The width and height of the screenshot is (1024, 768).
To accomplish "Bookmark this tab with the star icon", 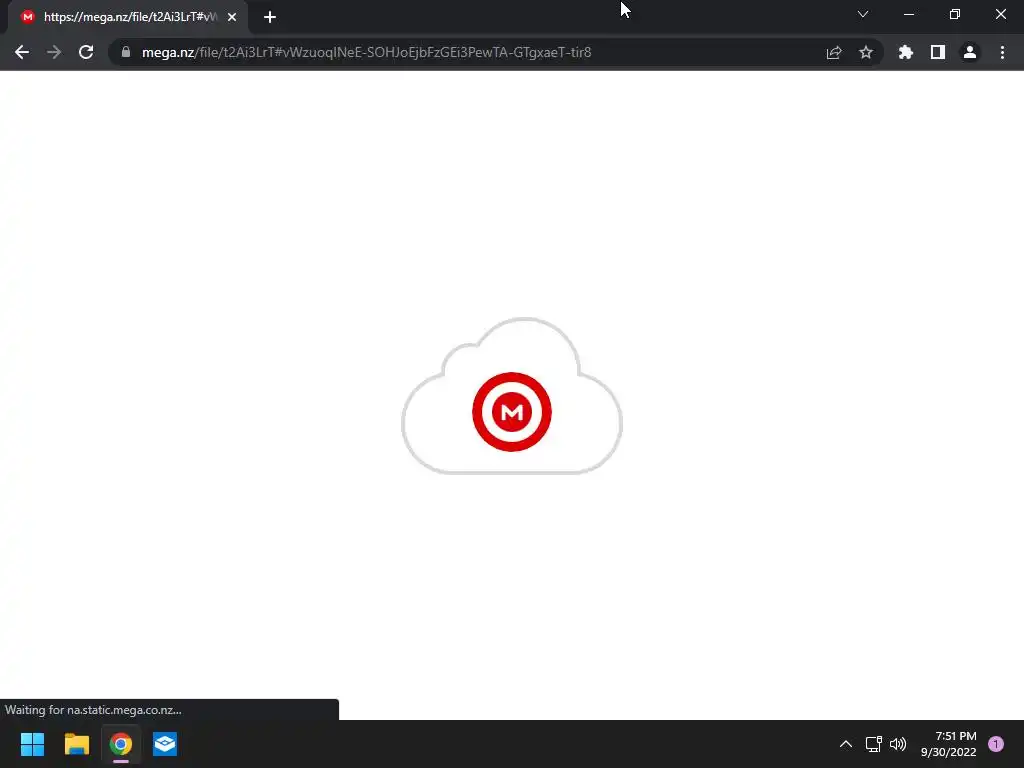I will point(866,52).
